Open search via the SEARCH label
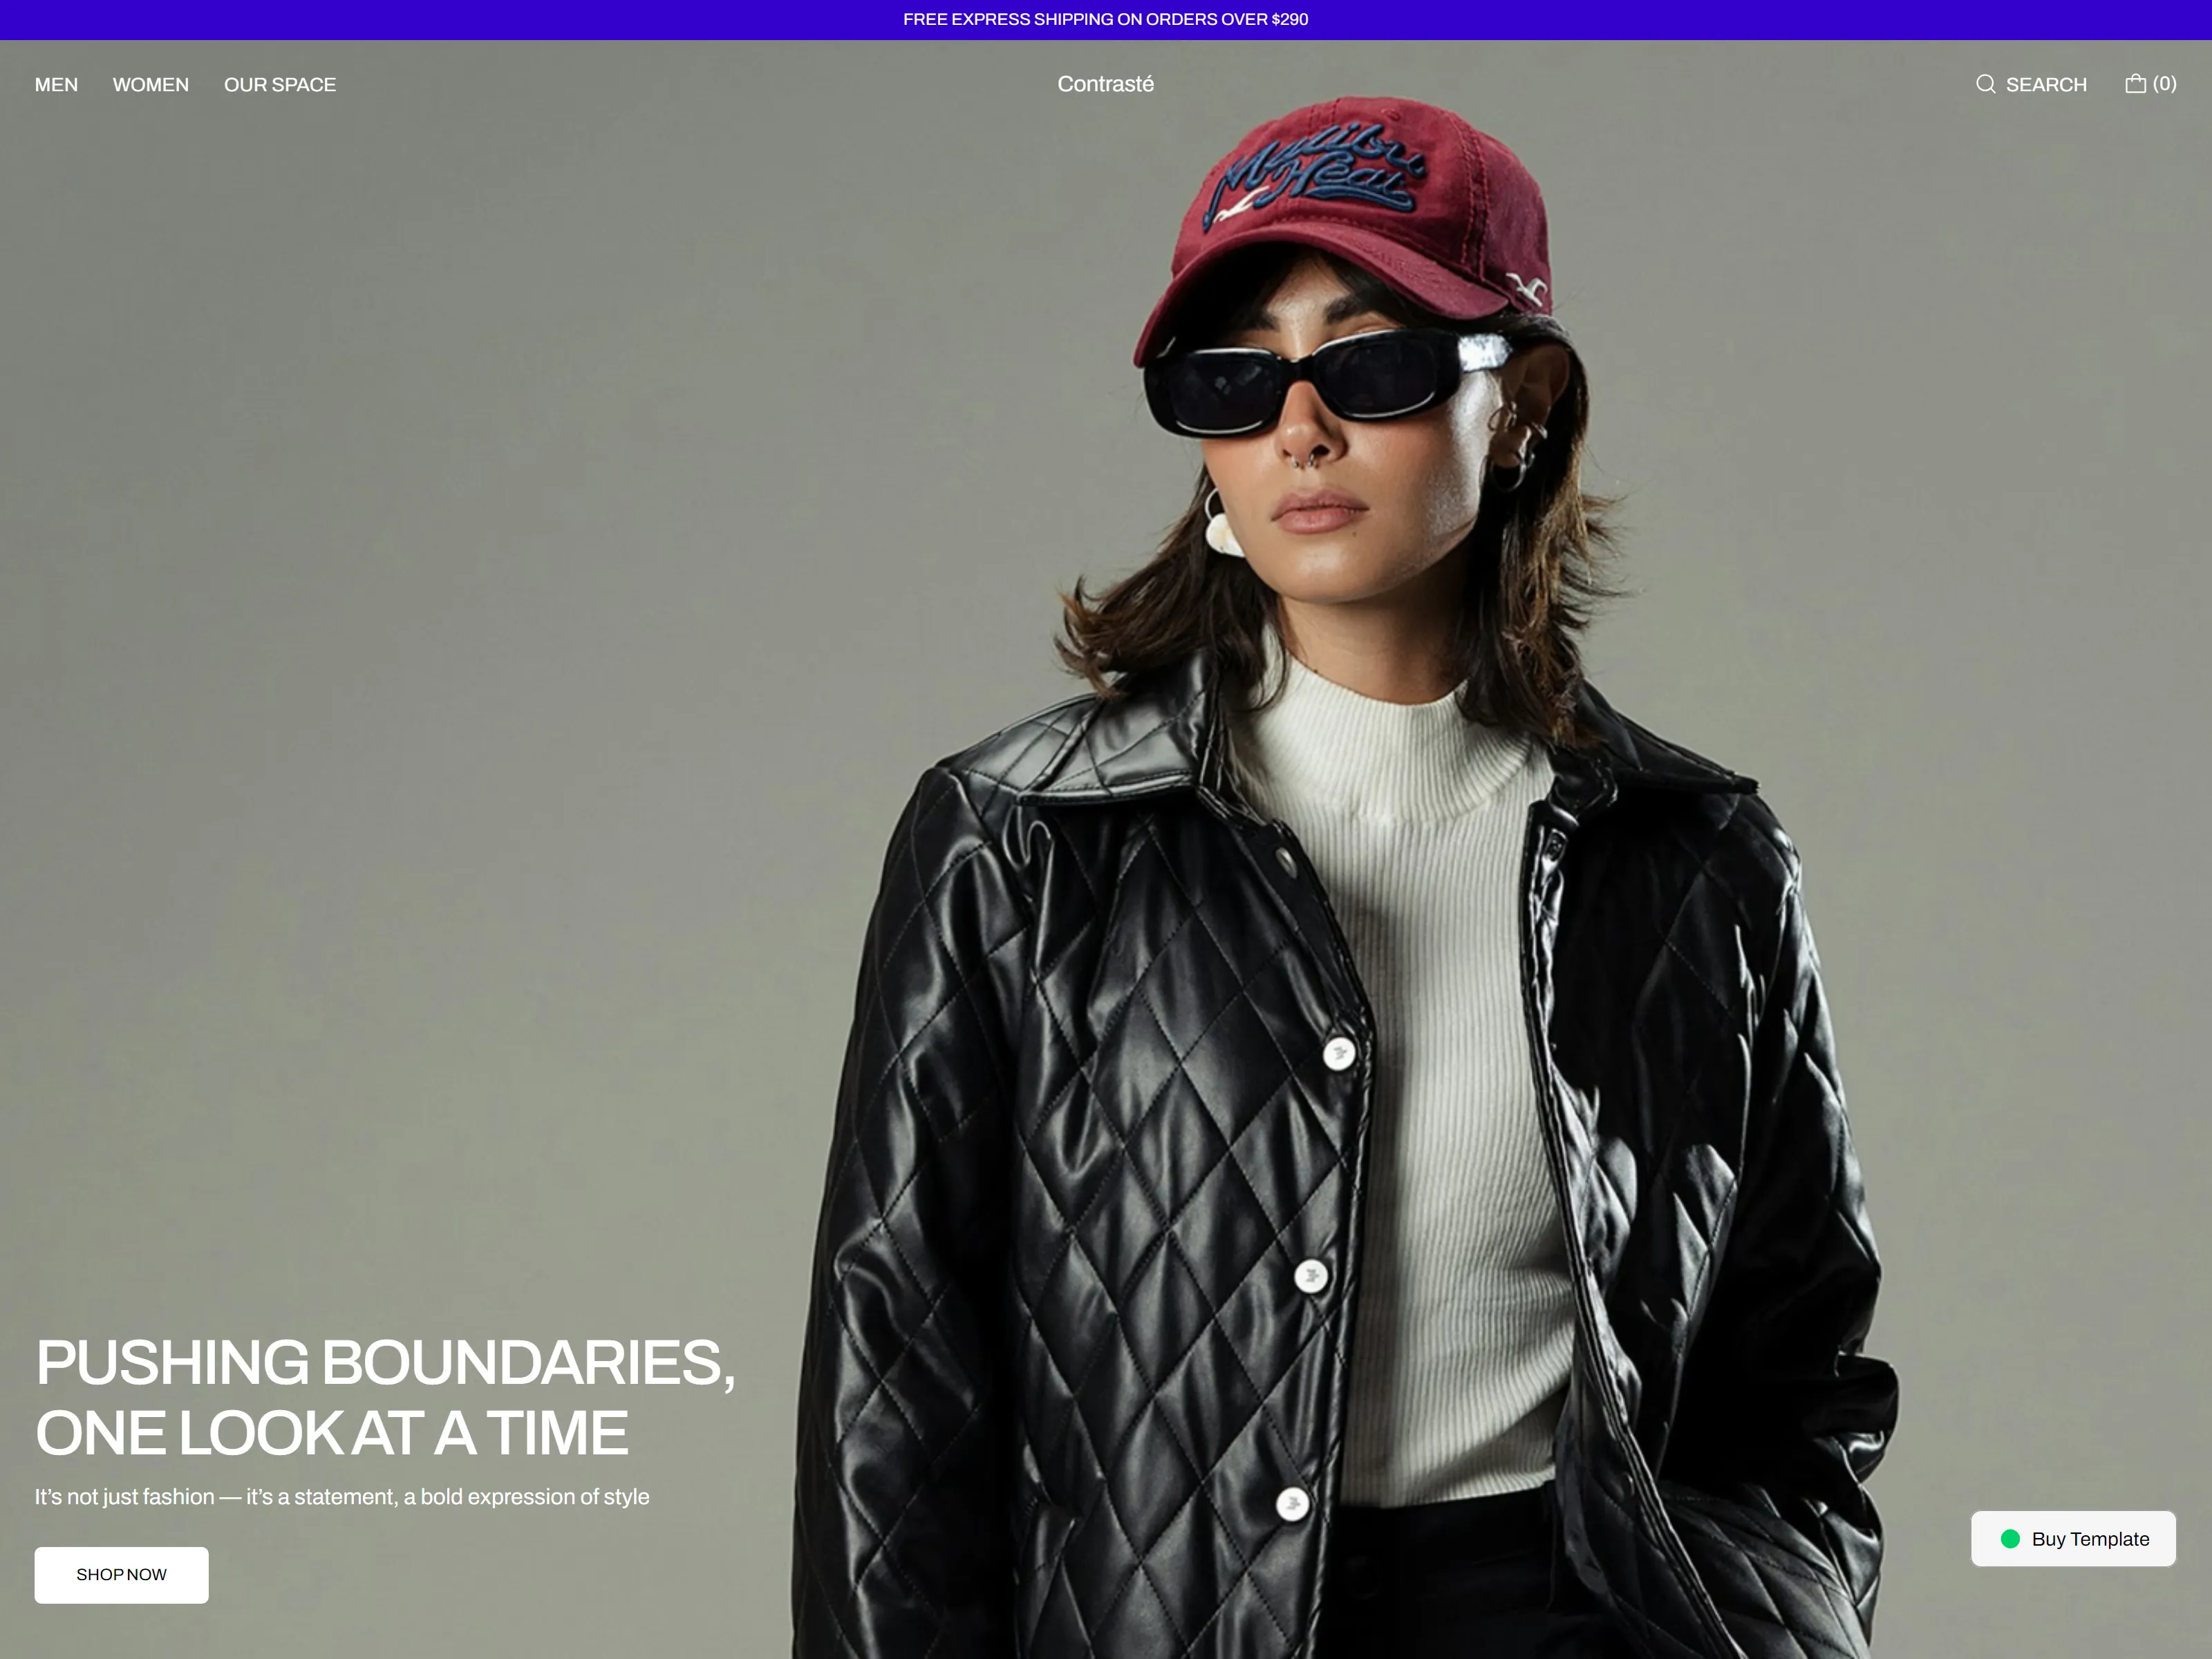The height and width of the screenshot is (1659, 2212). (x=2046, y=85)
